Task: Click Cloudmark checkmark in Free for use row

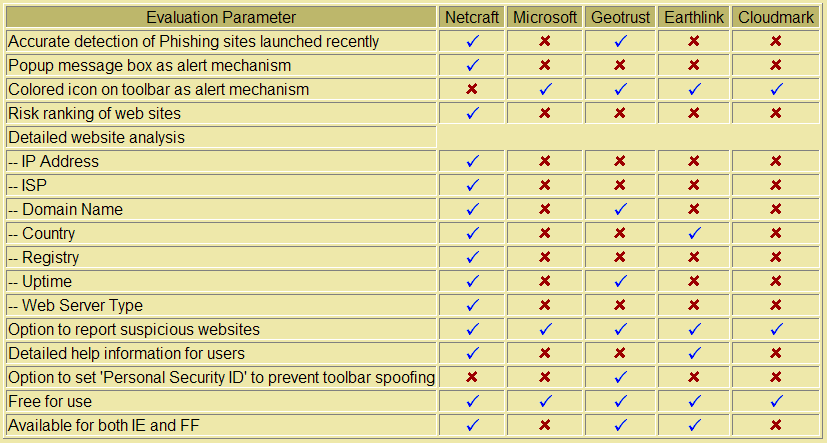Action: coord(775,401)
